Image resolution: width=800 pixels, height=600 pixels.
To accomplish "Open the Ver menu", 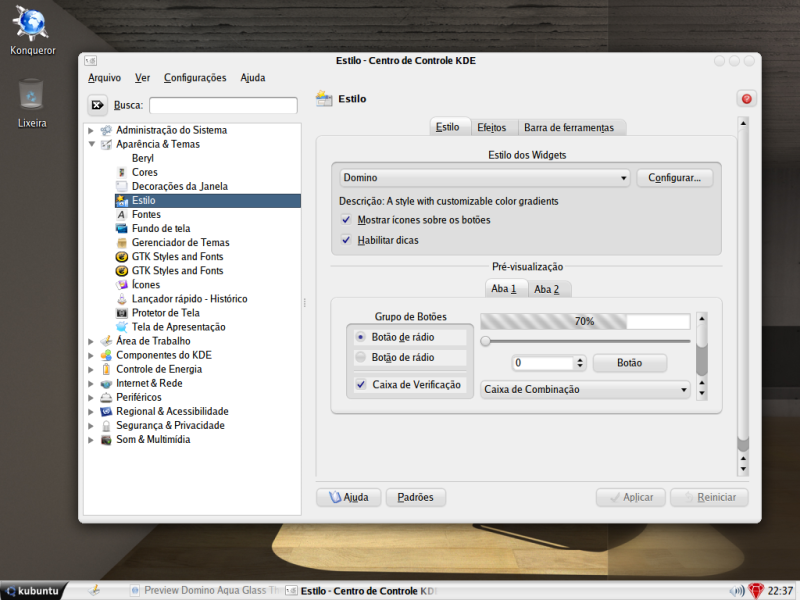I will point(142,78).
